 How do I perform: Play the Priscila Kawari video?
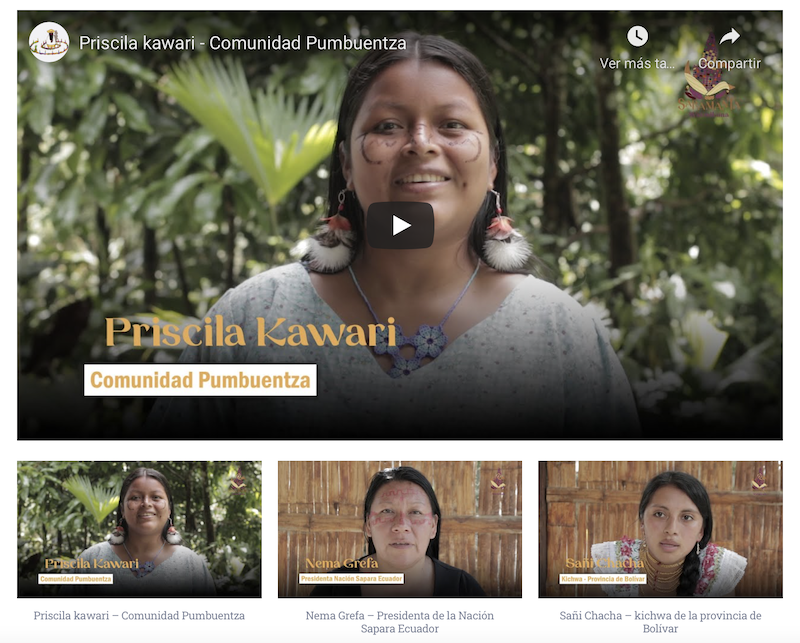point(400,225)
